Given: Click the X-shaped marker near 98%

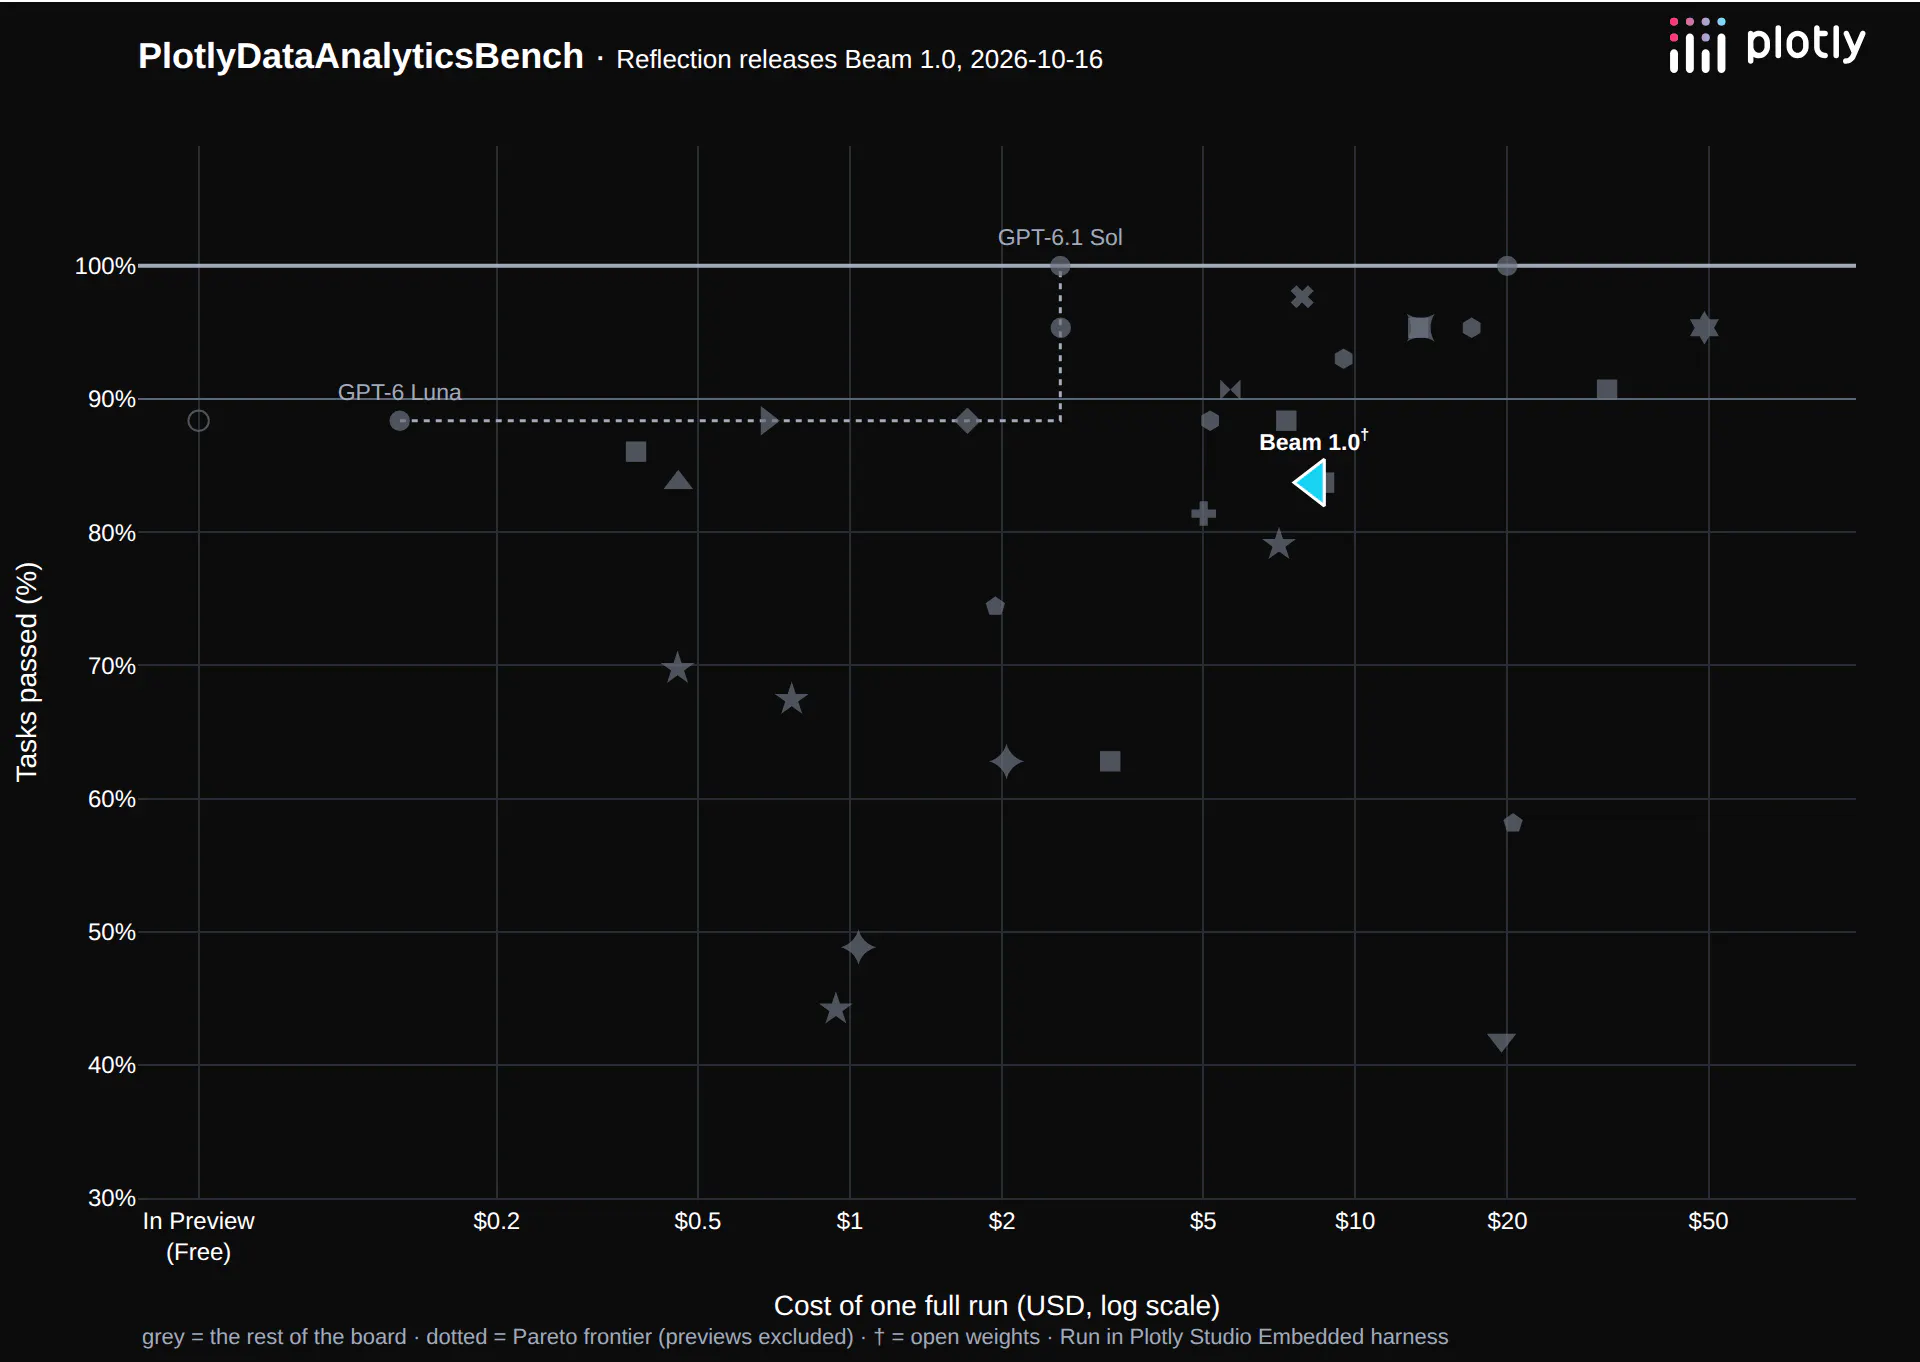Looking at the screenshot, I should pos(1301,297).
